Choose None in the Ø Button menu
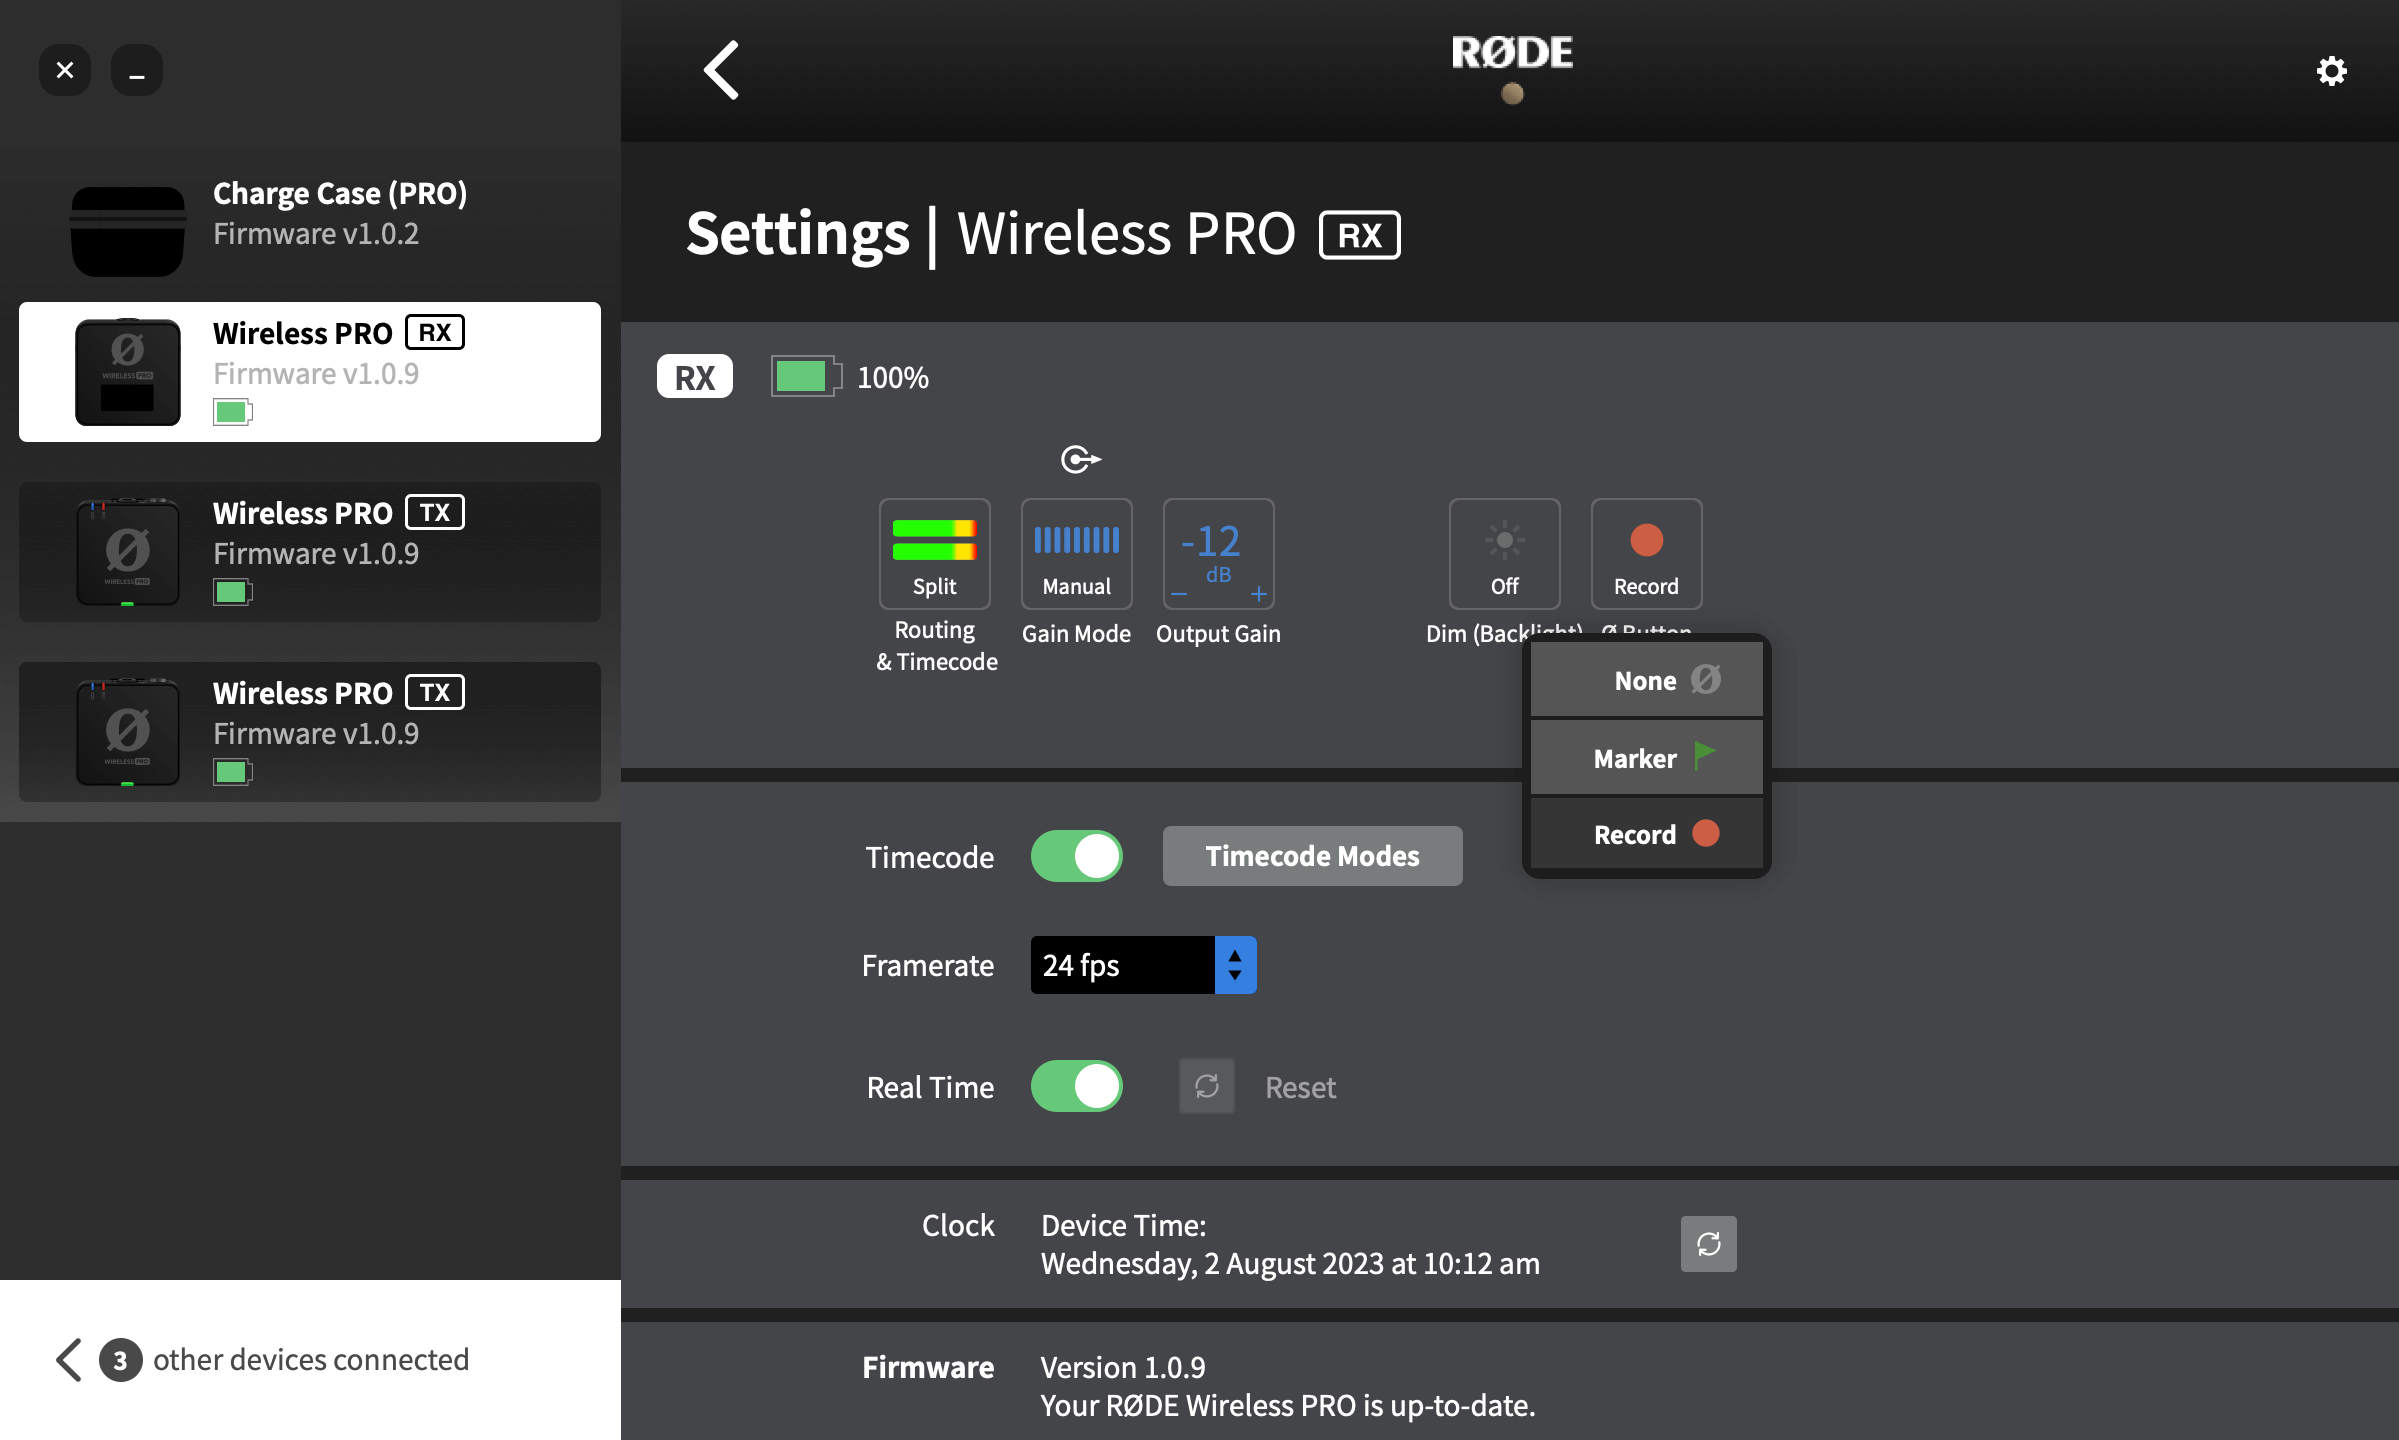 point(1646,680)
